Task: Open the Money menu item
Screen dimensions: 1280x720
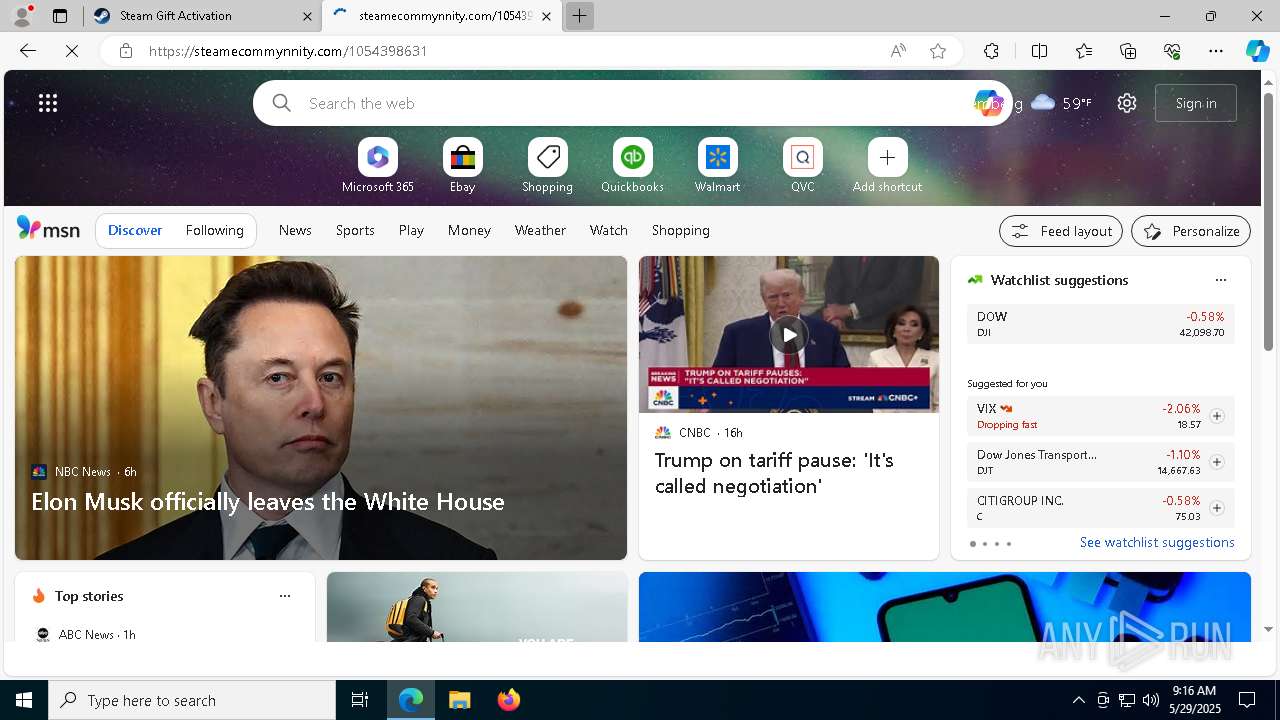Action: click(x=469, y=230)
